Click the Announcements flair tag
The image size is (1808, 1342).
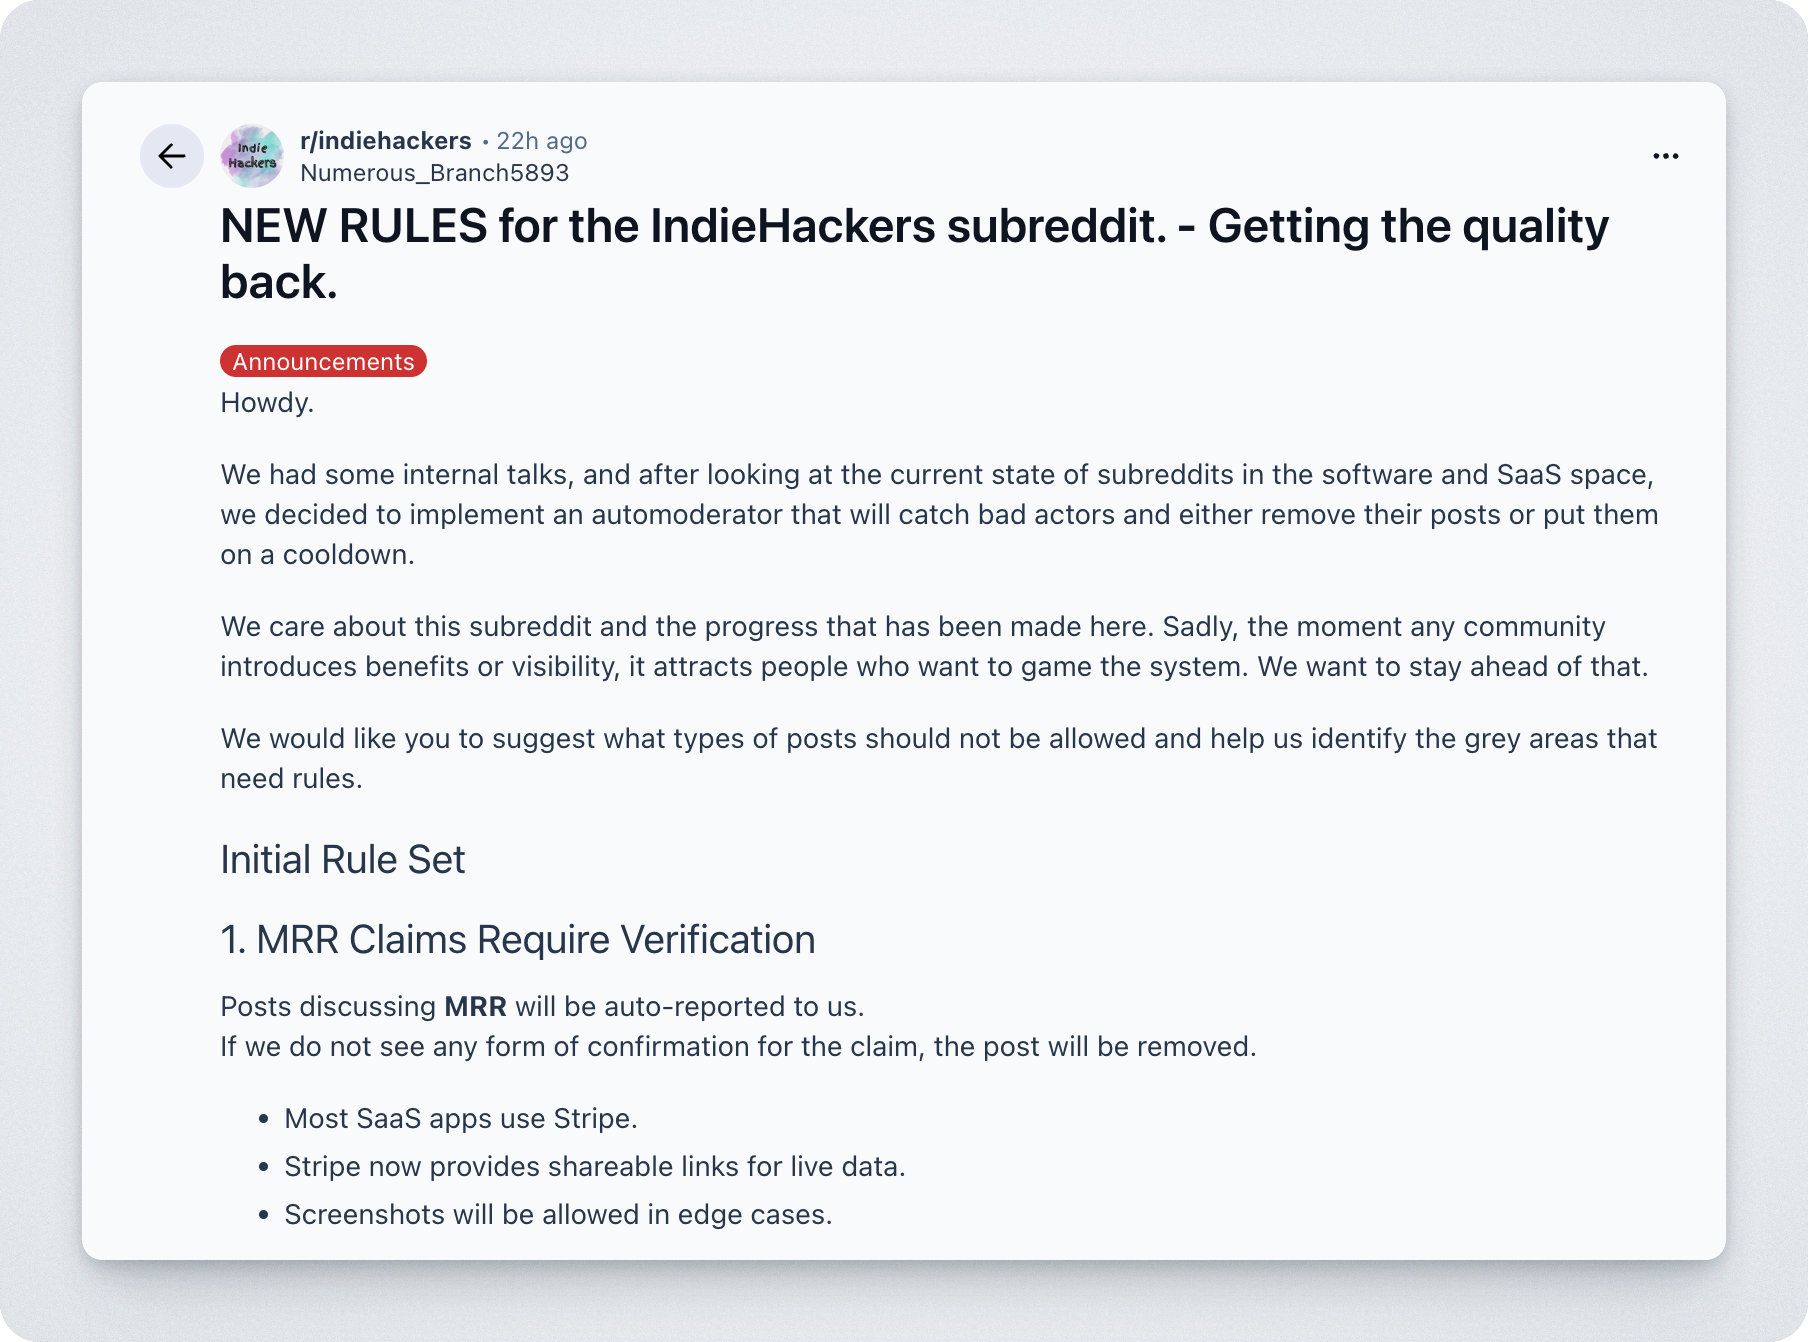tap(323, 362)
